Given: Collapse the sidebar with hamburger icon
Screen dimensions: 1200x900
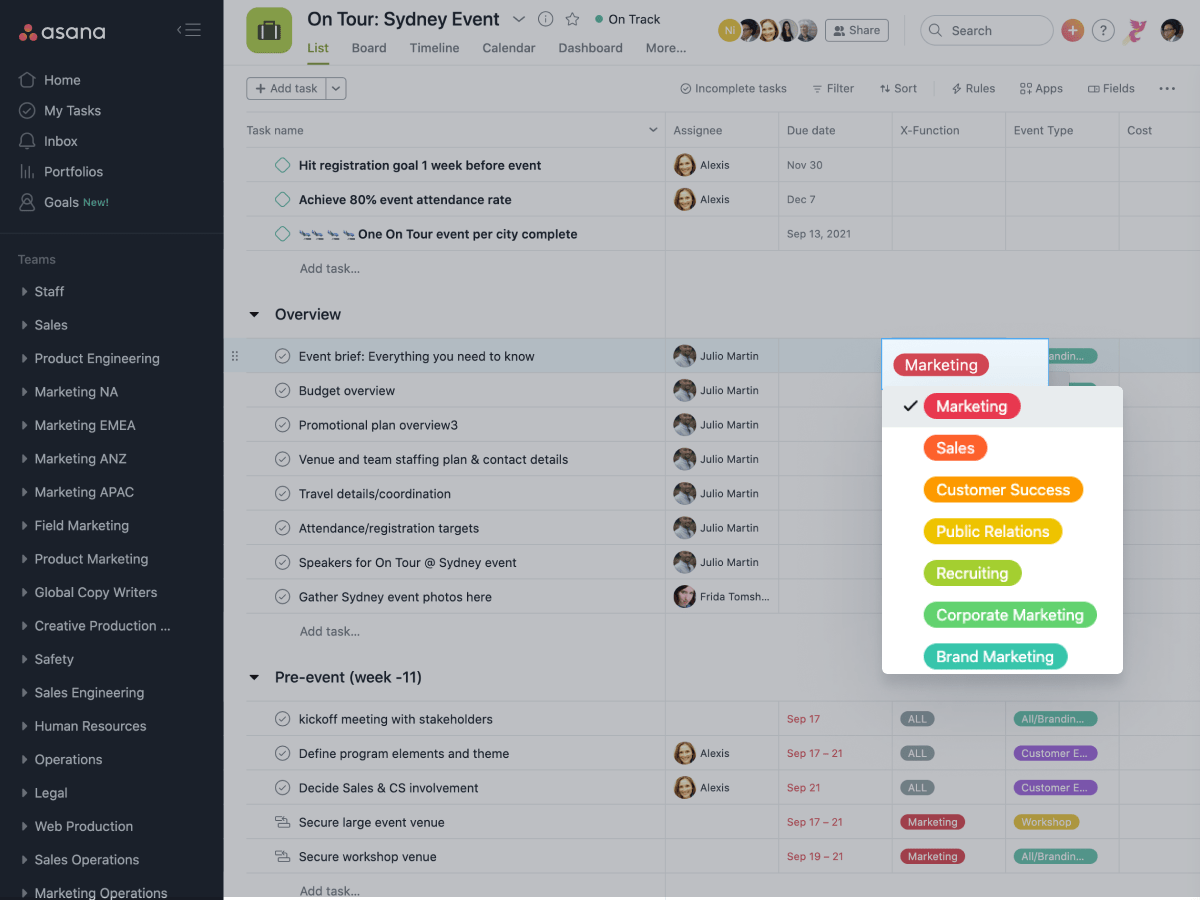Looking at the screenshot, I should coord(189,30).
